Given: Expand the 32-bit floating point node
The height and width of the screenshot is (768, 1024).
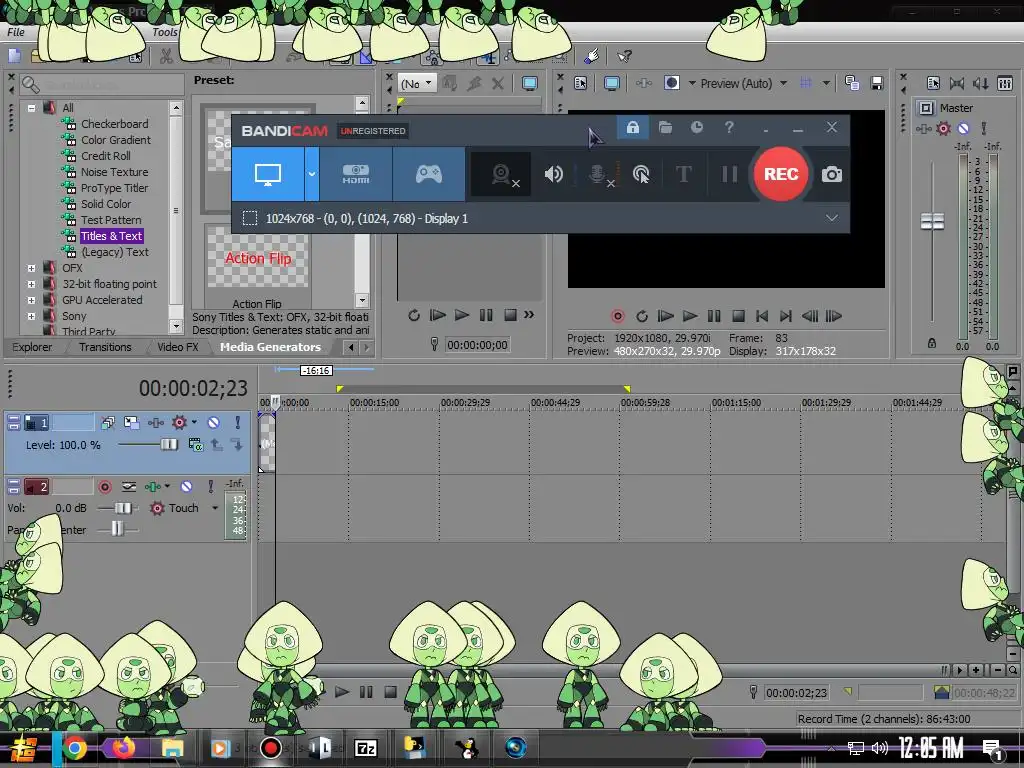Looking at the screenshot, I should (x=31, y=284).
